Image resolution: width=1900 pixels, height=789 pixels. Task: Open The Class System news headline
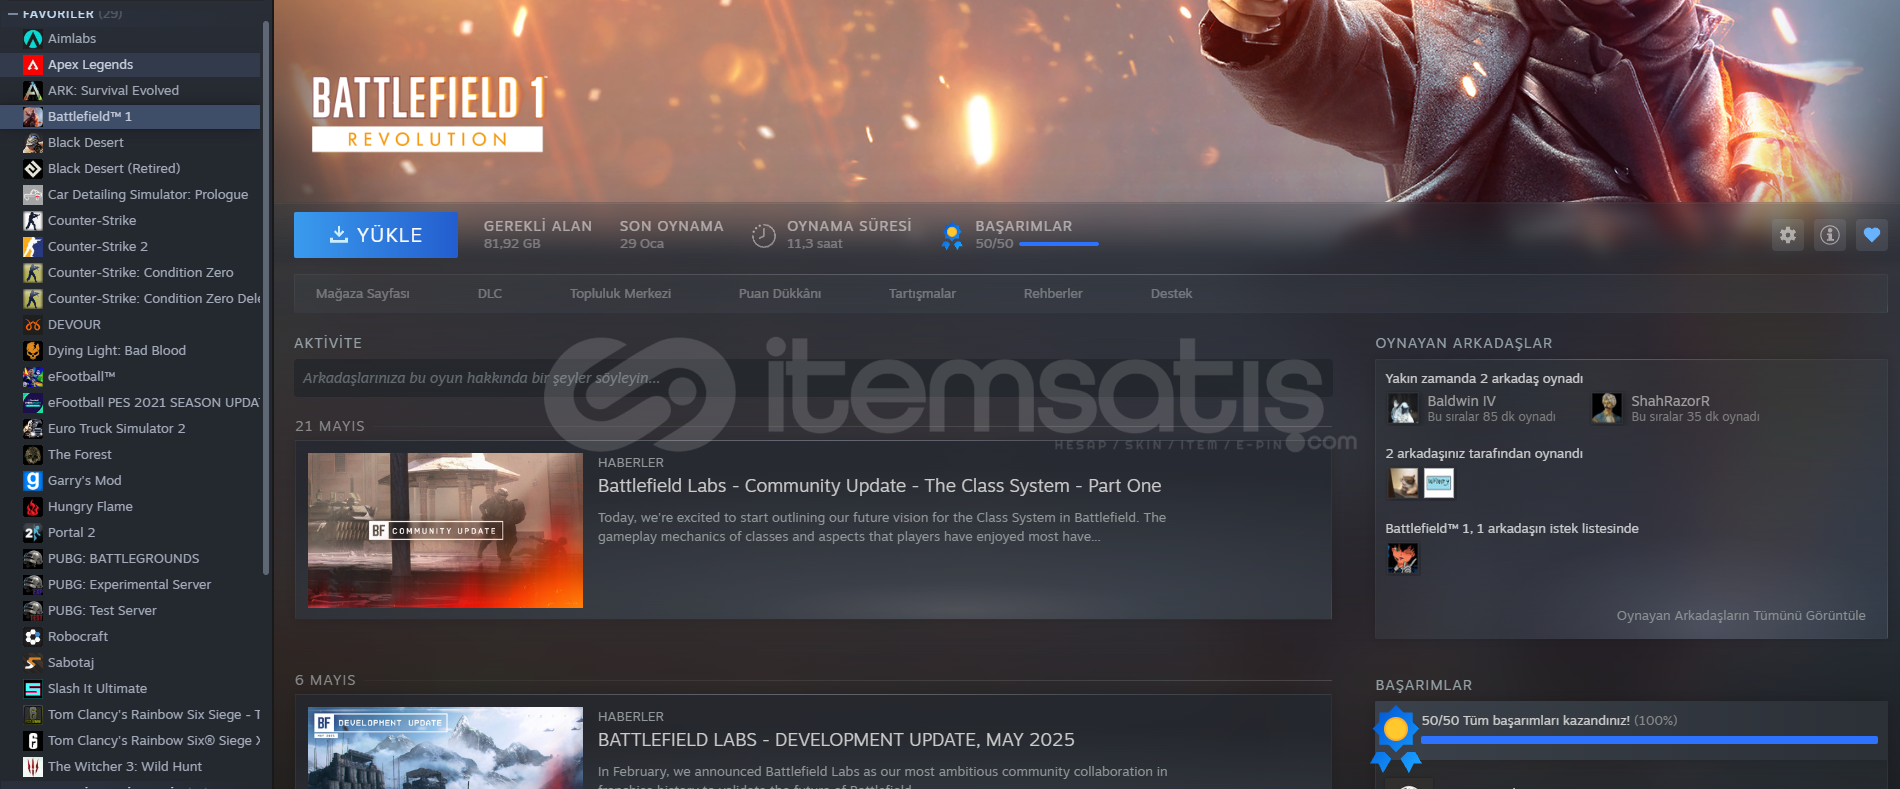[880, 485]
